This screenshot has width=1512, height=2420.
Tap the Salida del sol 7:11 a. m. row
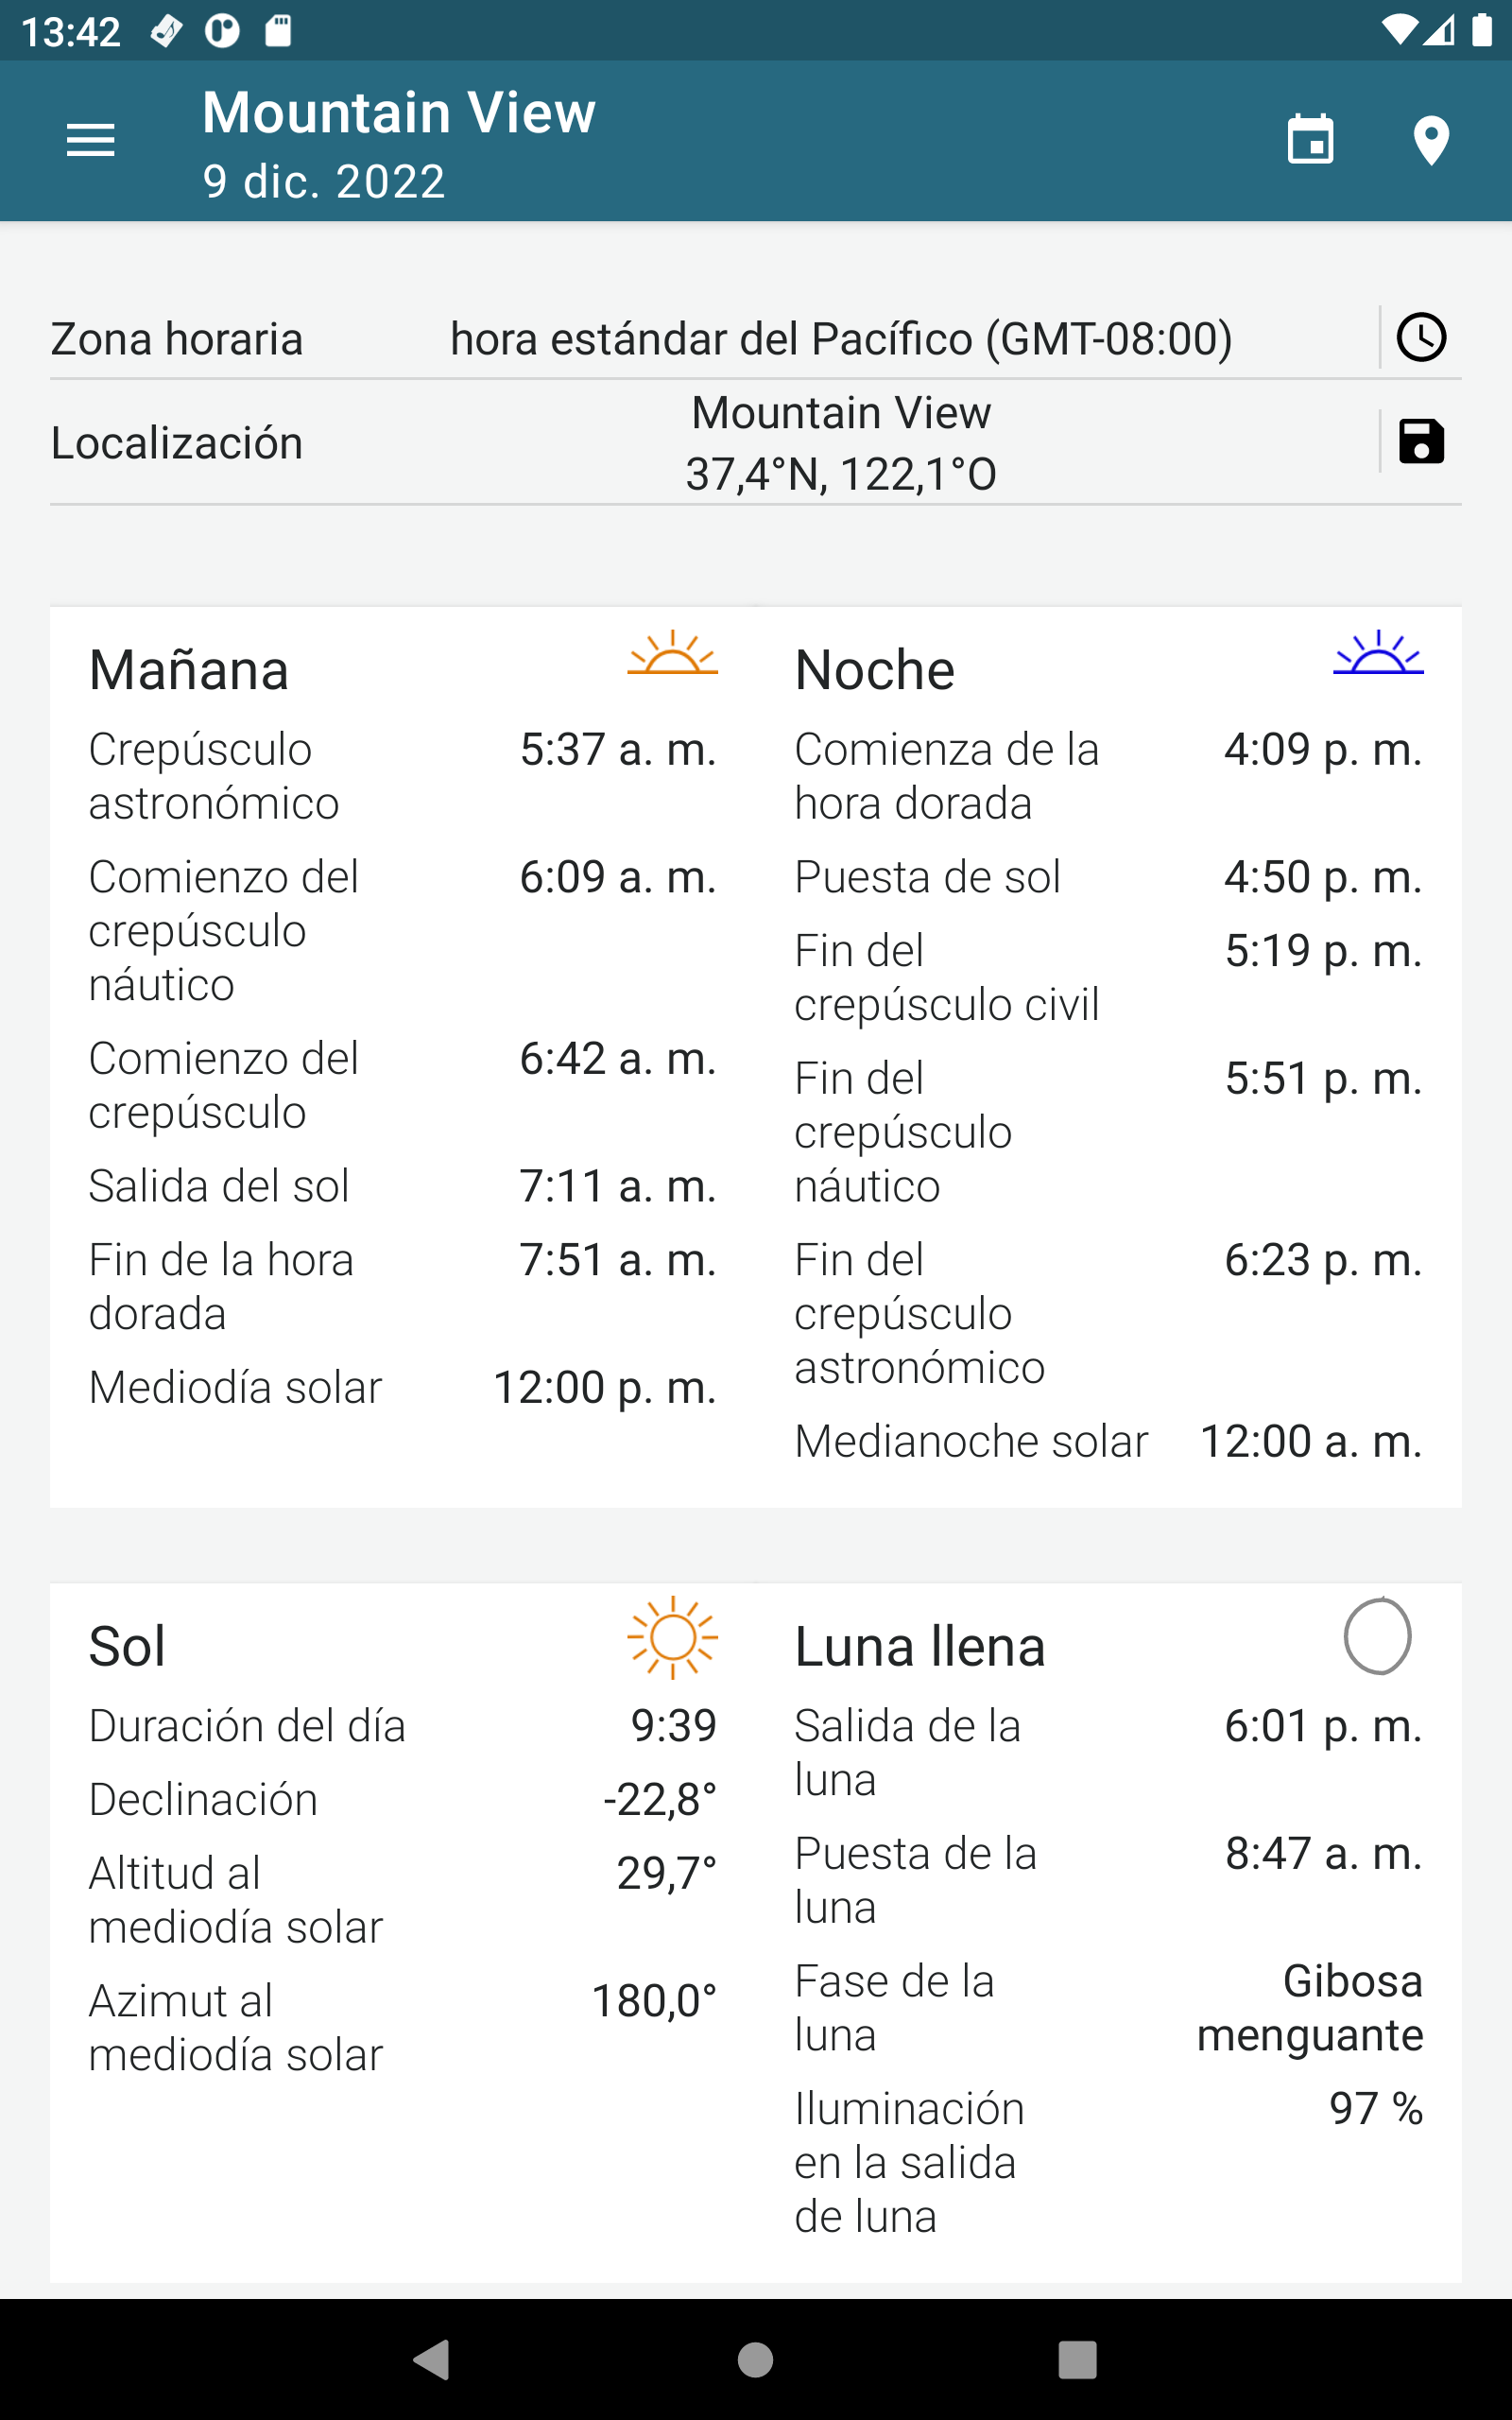tap(402, 1186)
